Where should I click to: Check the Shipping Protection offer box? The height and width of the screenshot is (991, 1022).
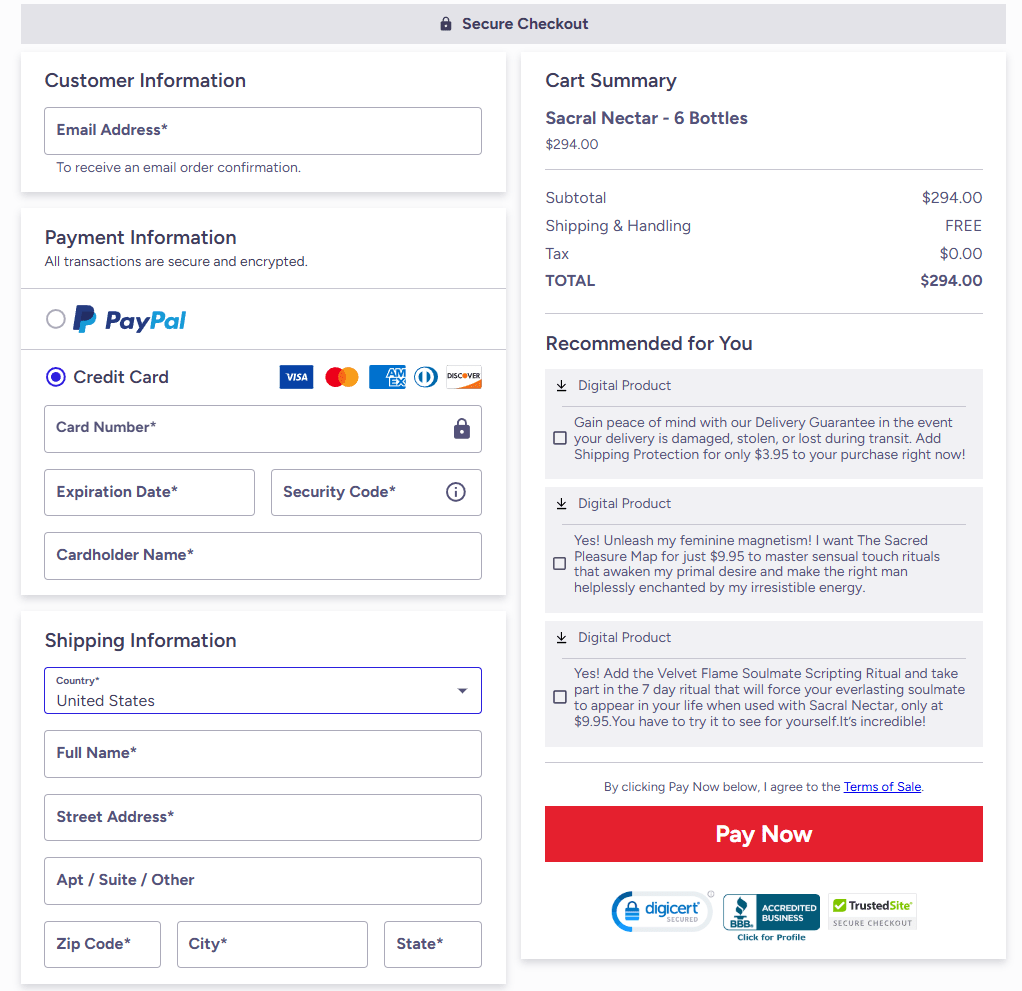click(x=560, y=438)
